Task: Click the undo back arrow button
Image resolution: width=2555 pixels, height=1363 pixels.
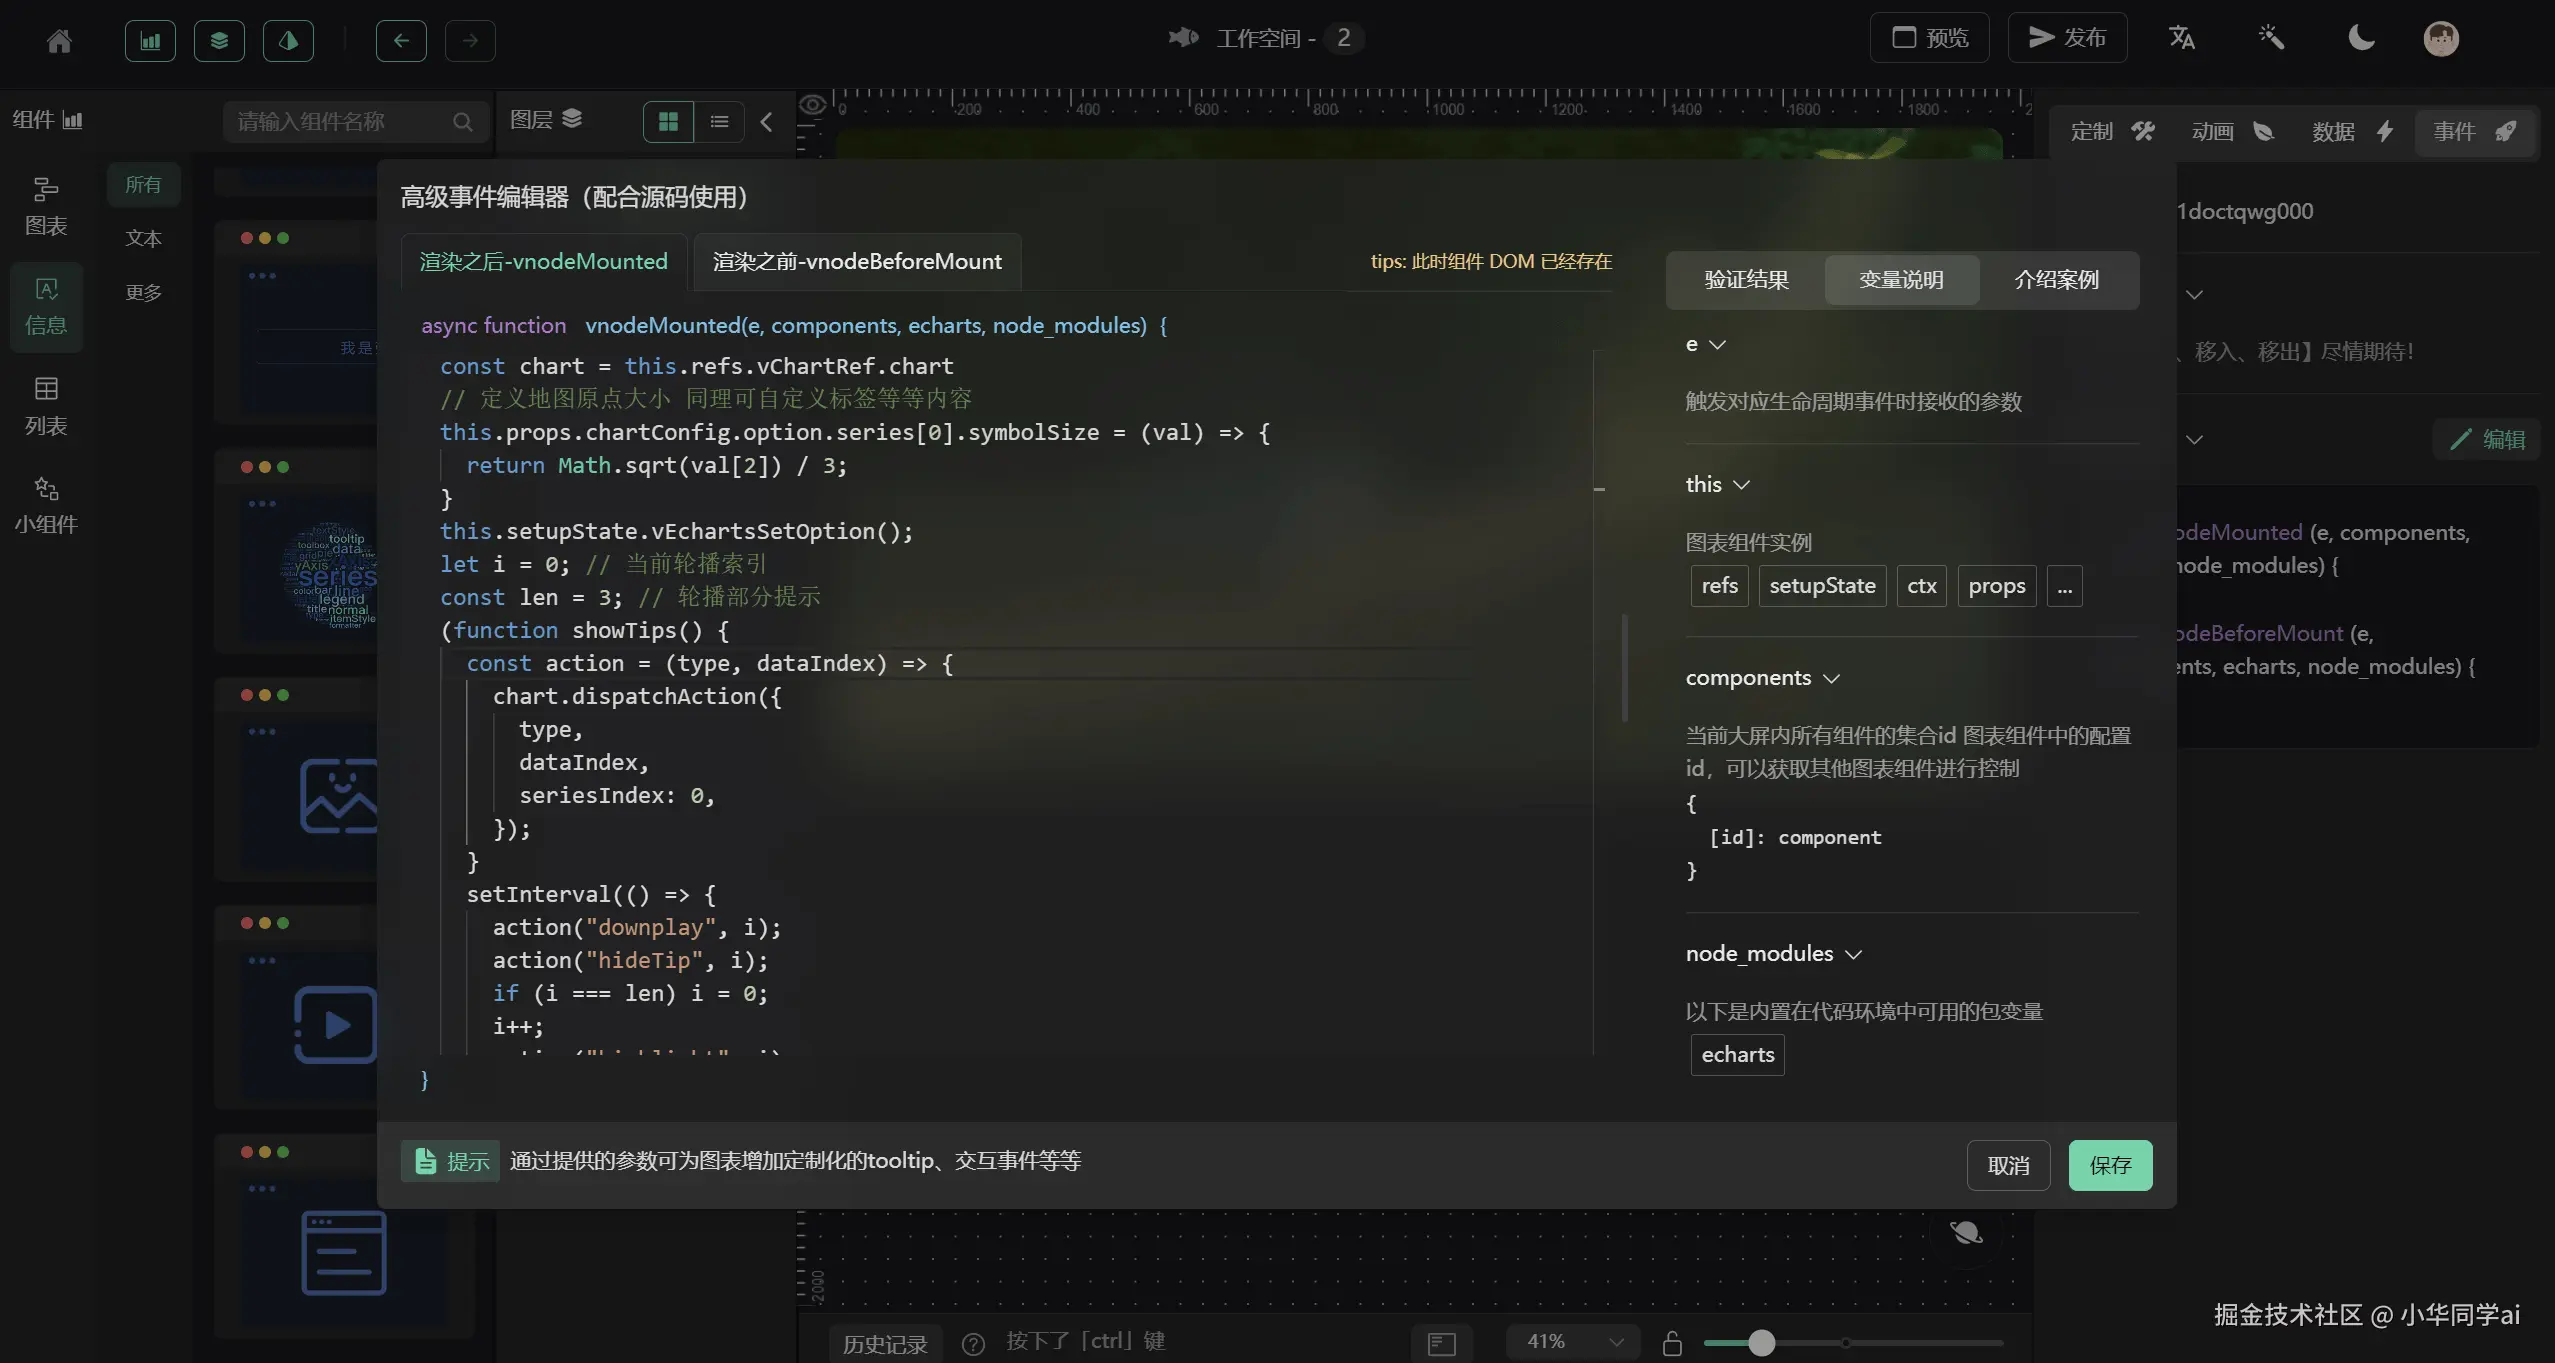Action: (401, 40)
